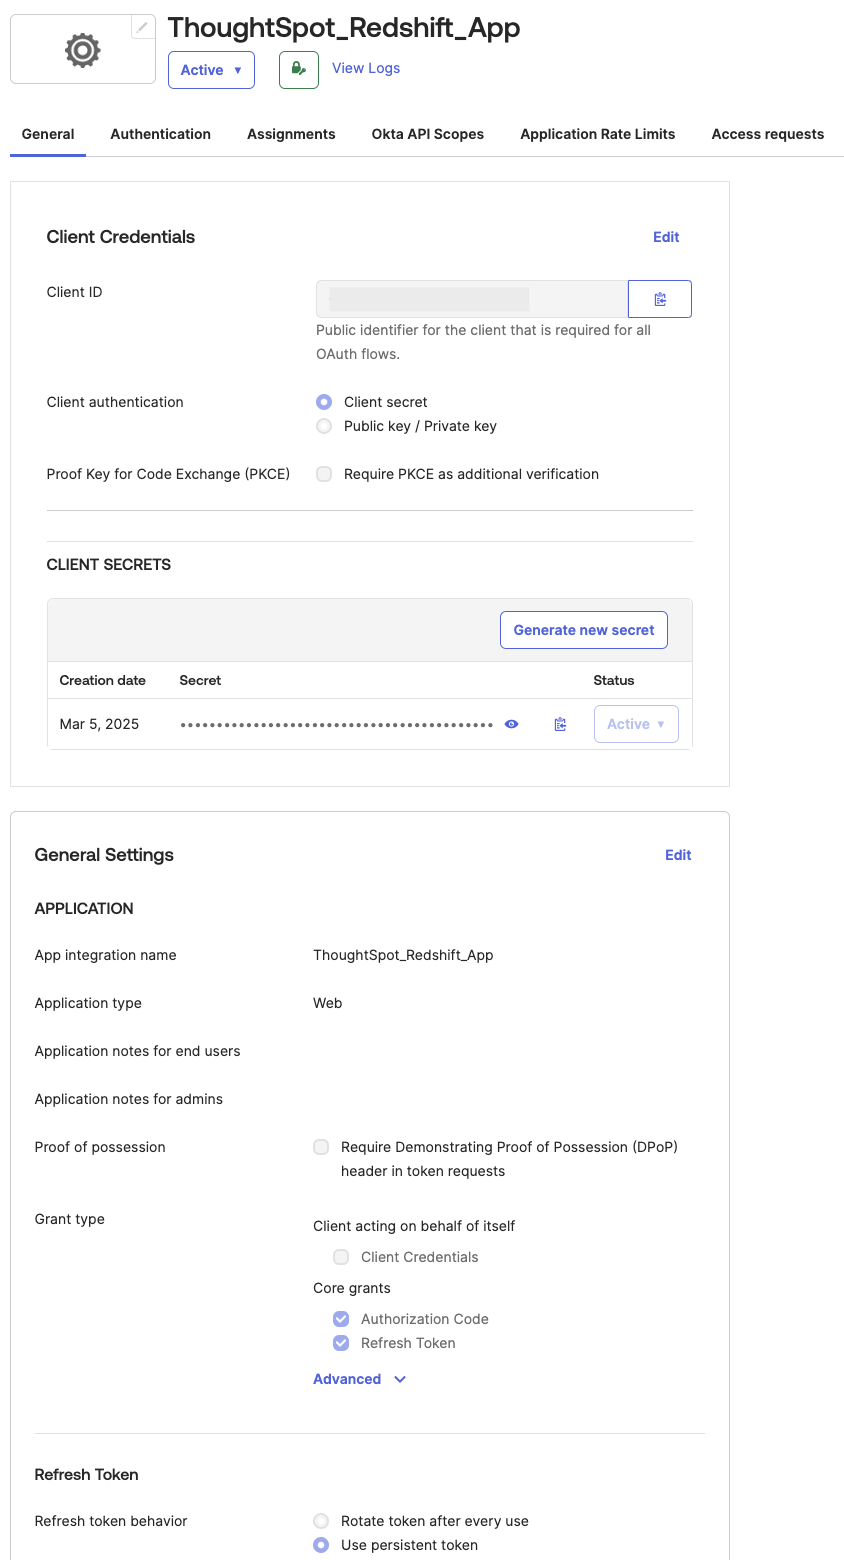This screenshot has height=1560, width=844.
Task: Open the View Logs link
Action: pyautogui.click(x=366, y=68)
